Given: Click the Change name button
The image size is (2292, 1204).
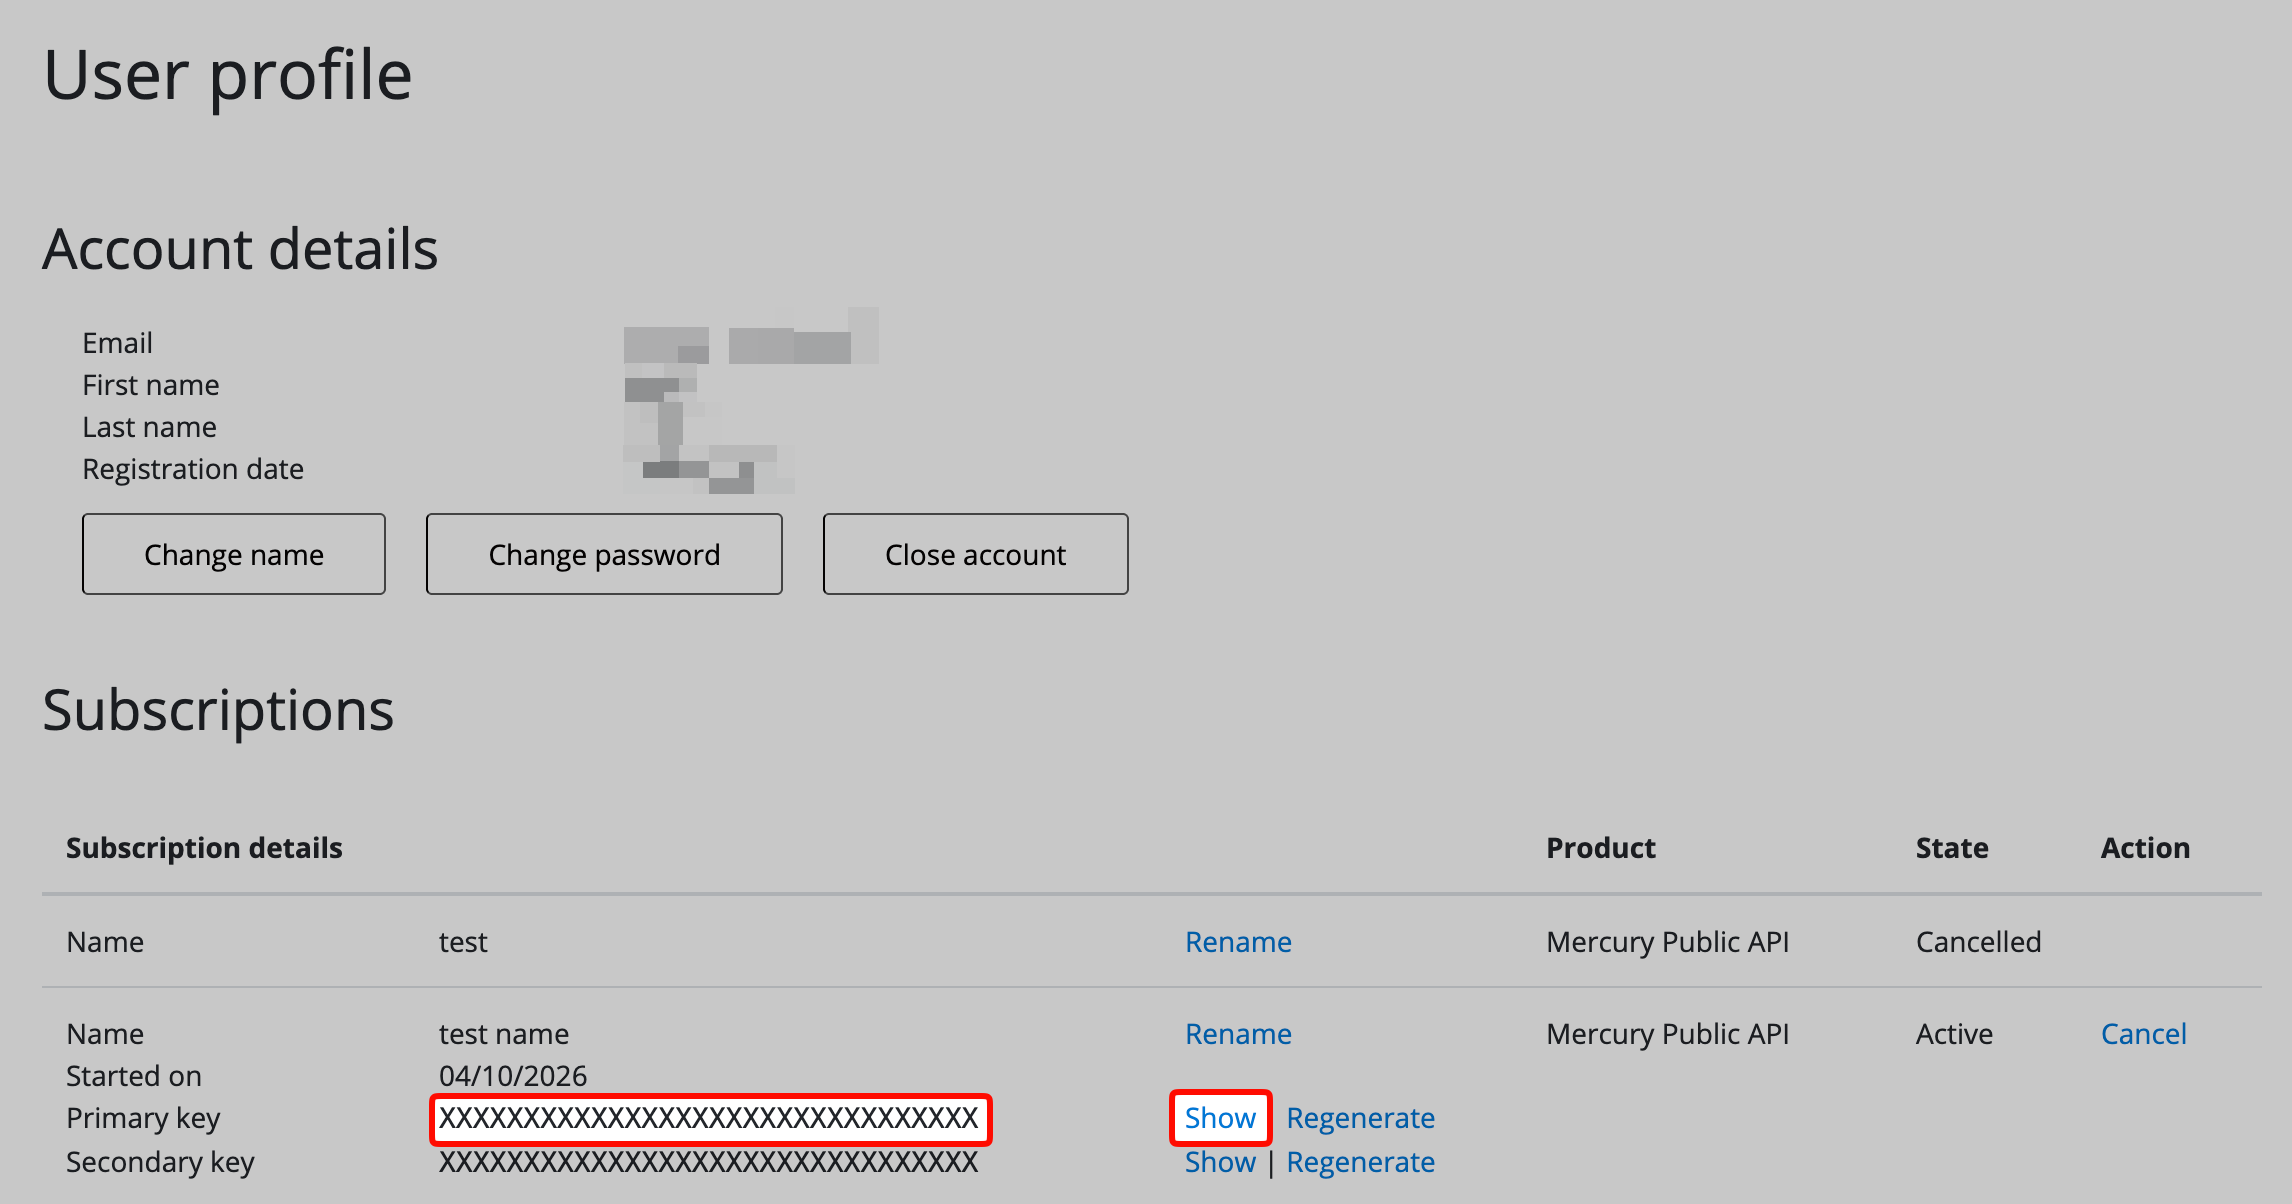Looking at the screenshot, I should (x=234, y=554).
